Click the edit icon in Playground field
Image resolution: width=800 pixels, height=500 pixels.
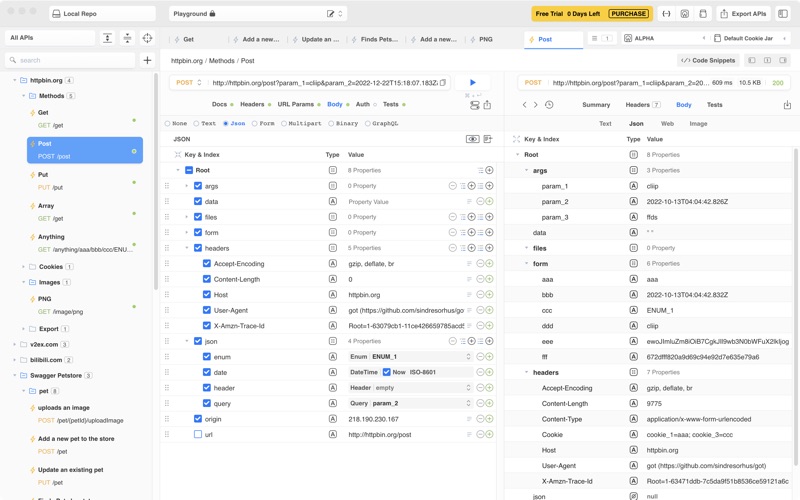click(331, 14)
